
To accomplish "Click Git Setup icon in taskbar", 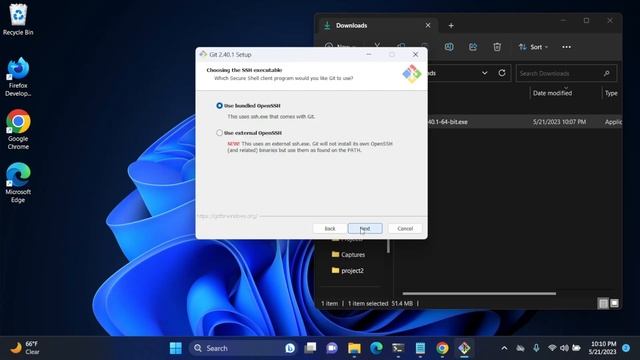I will pyautogui.click(x=464, y=348).
